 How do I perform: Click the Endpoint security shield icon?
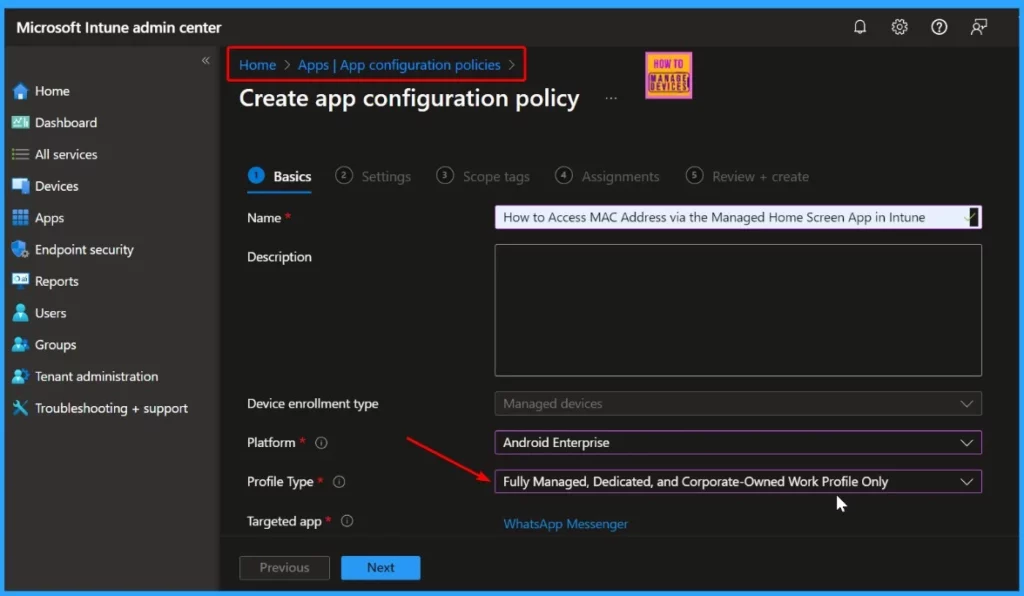click(20, 249)
